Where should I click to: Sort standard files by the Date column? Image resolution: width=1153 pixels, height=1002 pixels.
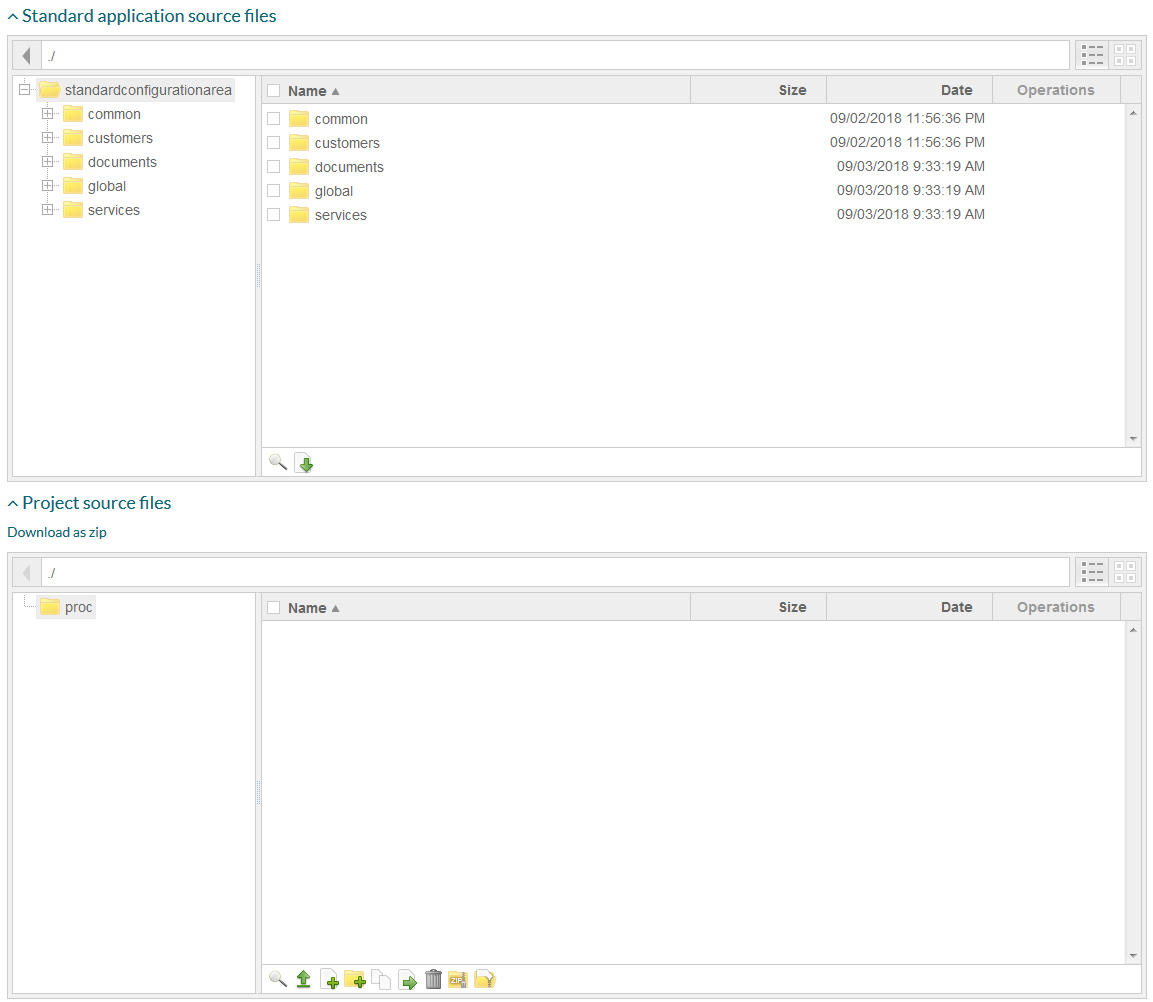pyautogui.click(x=956, y=90)
